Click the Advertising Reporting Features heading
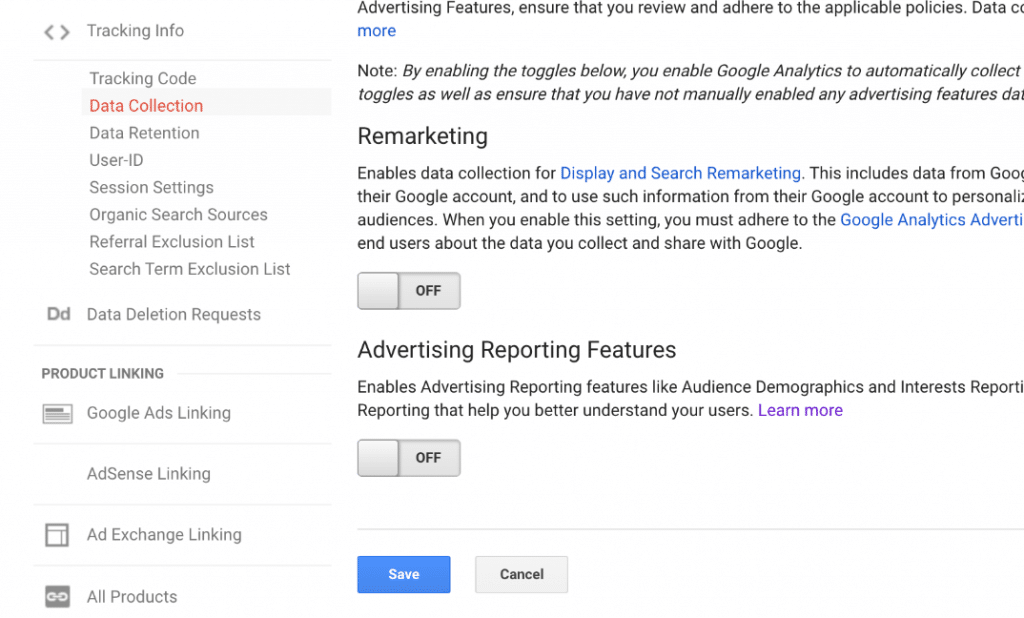This screenshot has height=618, width=1024. coord(517,350)
